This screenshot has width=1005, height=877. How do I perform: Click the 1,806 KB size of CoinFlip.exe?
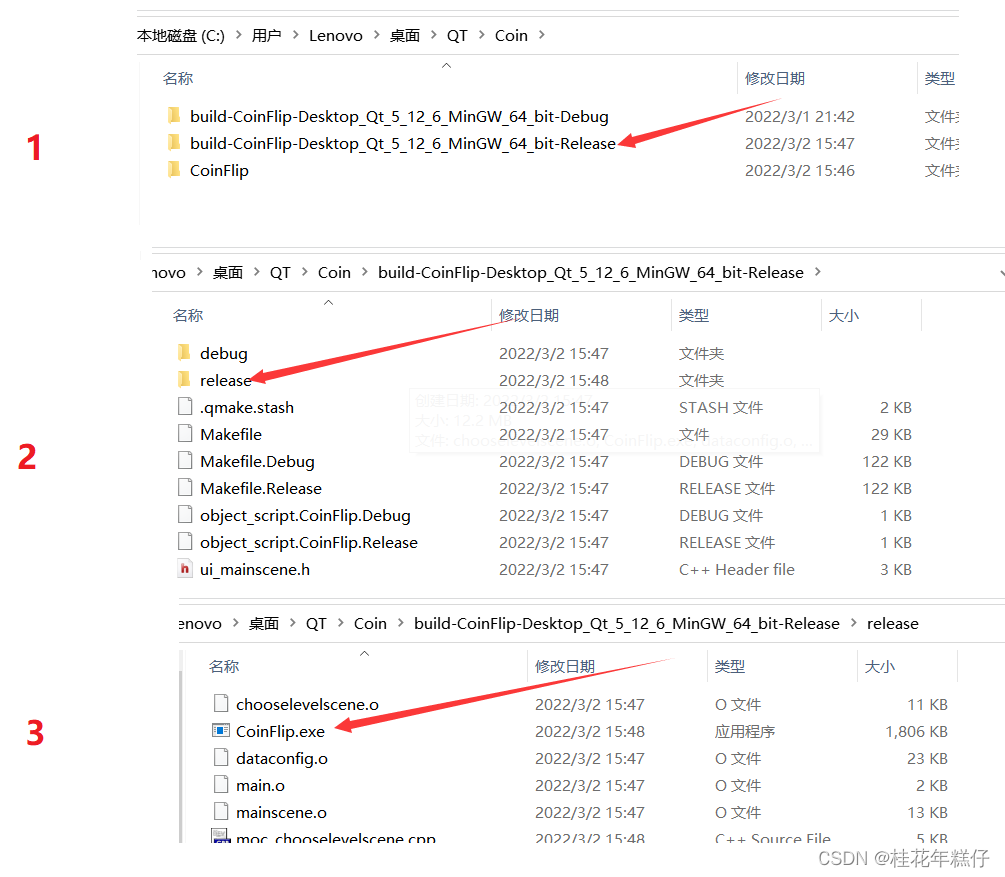(916, 731)
